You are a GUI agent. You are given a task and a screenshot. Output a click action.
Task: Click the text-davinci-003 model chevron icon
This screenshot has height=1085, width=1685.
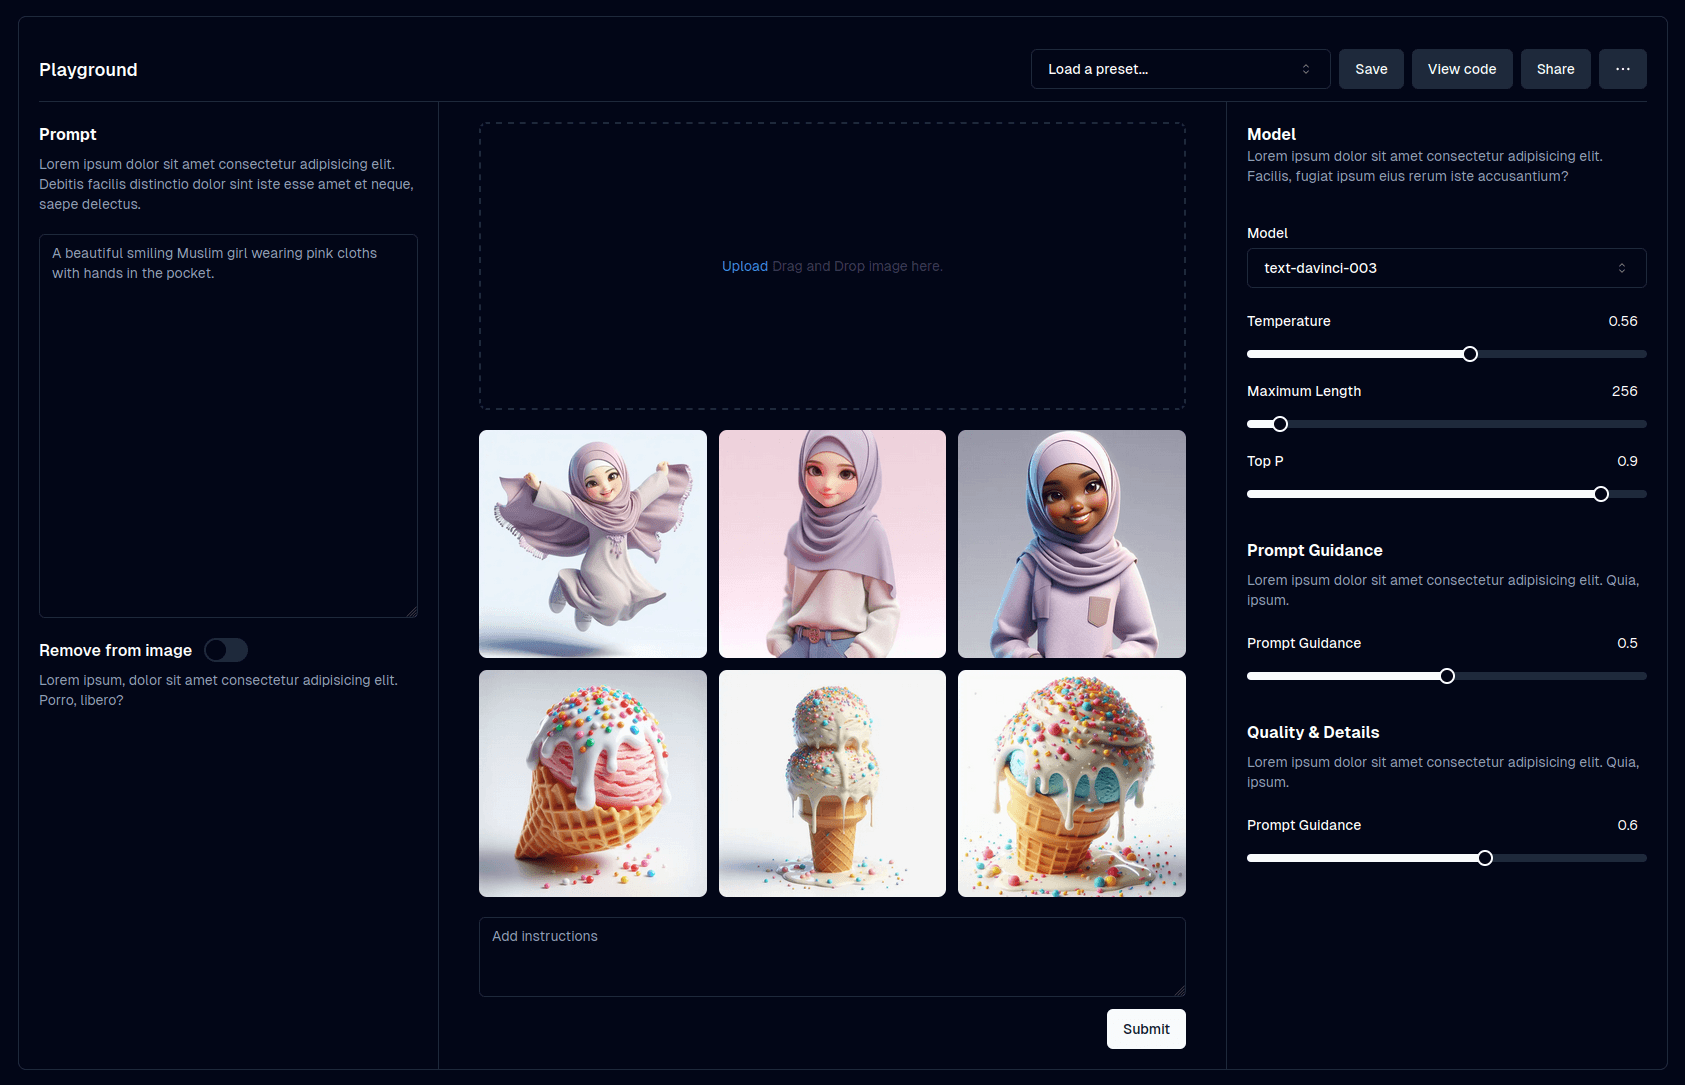click(x=1621, y=268)
